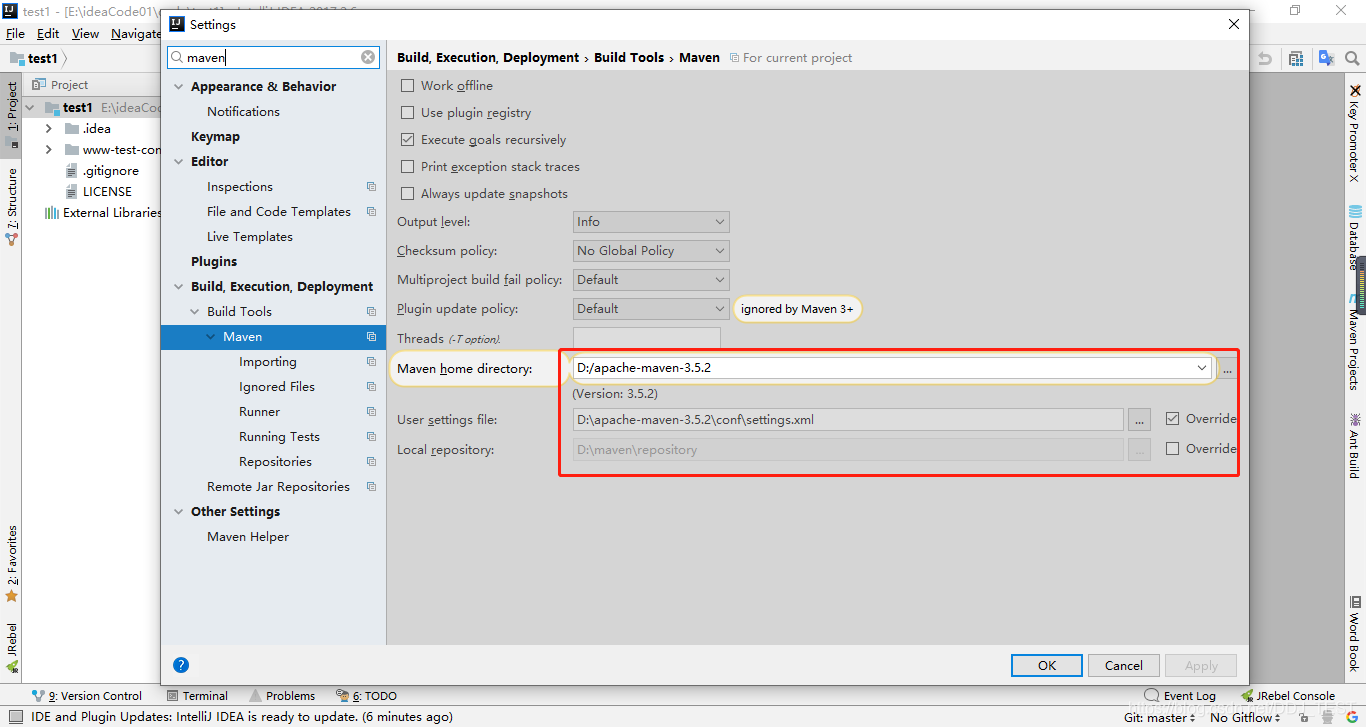Clear the maven search field text
The image size is (1366, 727).
[368, 58]
